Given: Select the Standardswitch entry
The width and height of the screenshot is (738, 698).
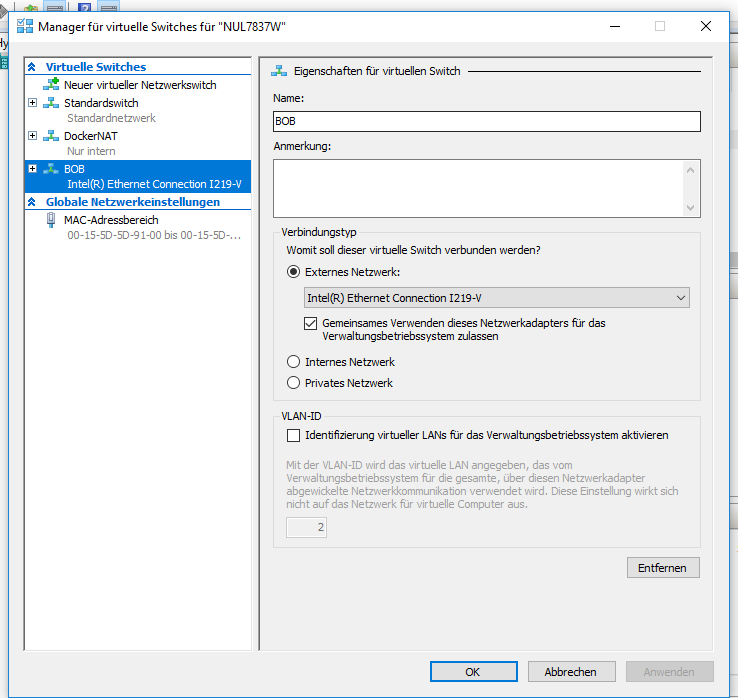Looking at the screenshot, I should [101, 103].
